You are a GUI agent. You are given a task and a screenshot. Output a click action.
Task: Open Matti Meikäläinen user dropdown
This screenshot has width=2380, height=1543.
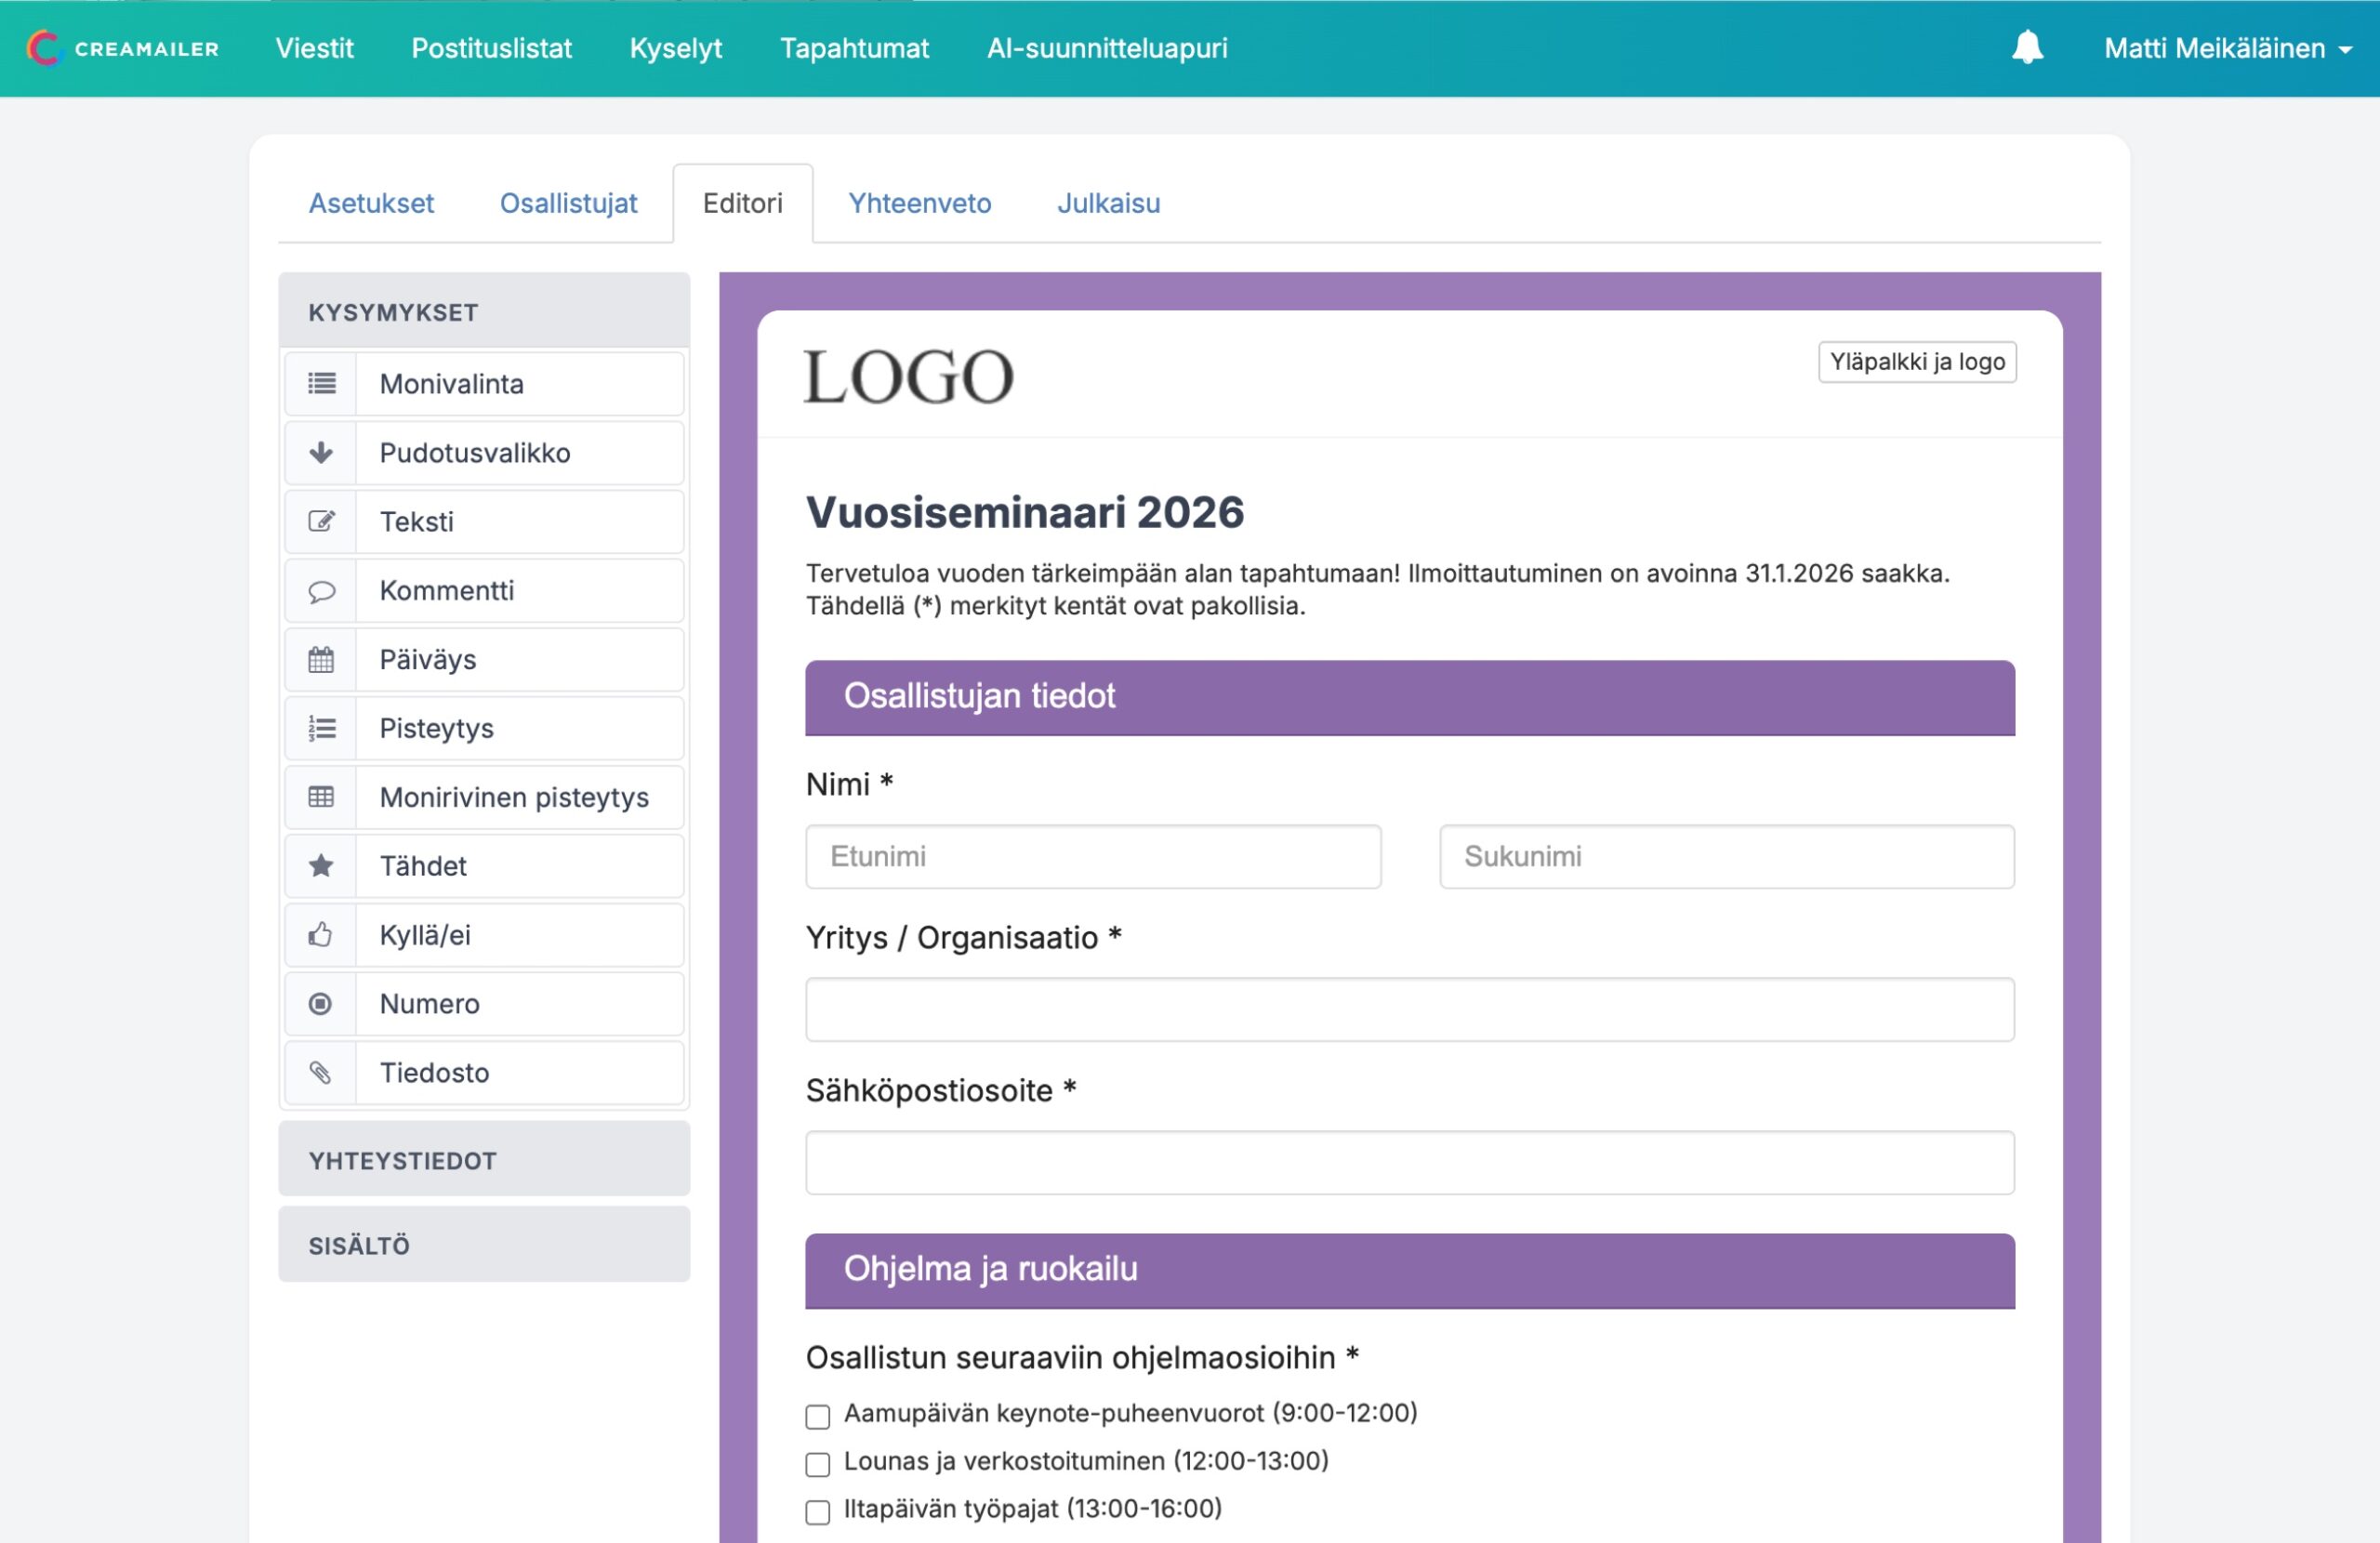[x=2227, y=48]
